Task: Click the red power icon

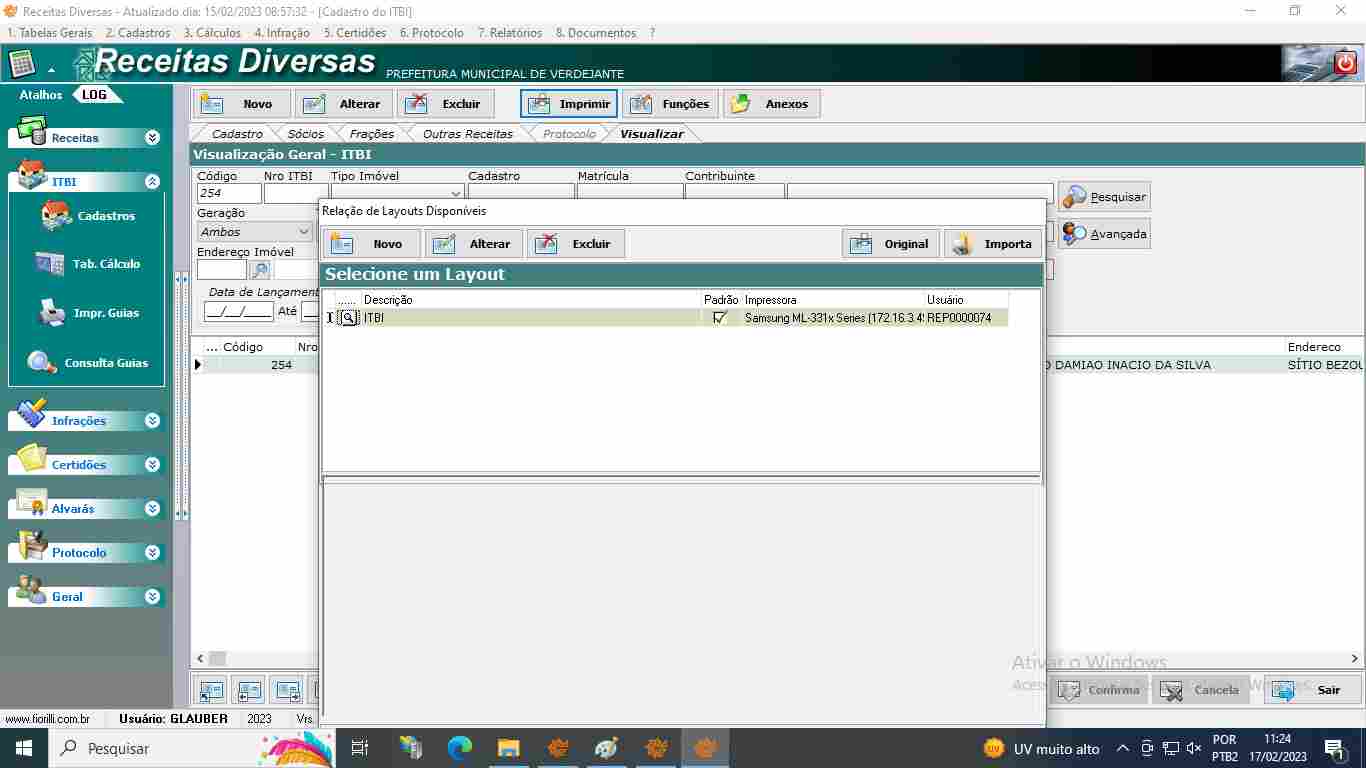Action: pos(1345,64)
